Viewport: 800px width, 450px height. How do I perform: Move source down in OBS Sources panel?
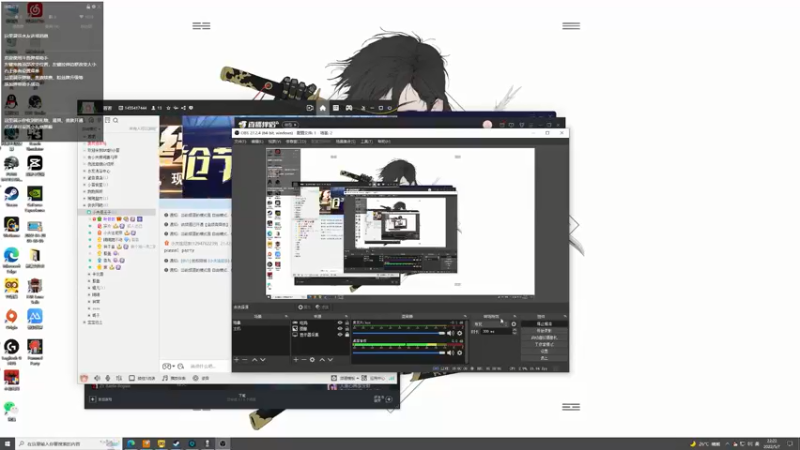click(330, 360)
